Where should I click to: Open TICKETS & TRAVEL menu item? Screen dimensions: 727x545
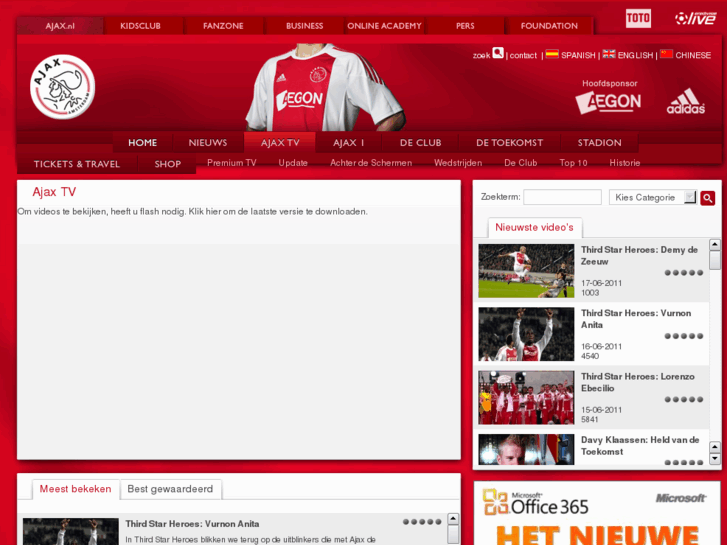point(77,164)
